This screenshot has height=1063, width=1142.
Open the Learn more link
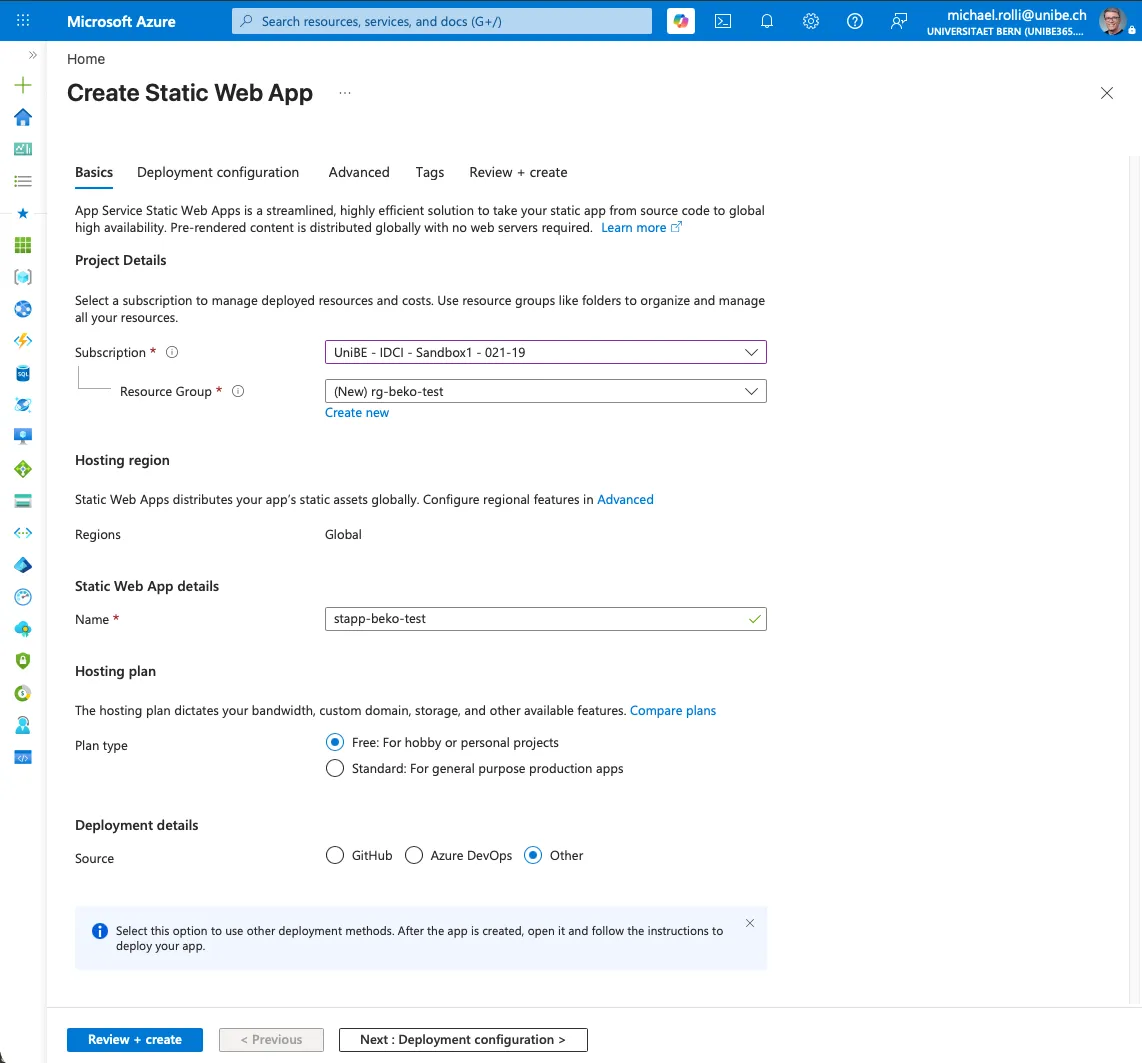[x=641, y=228]
